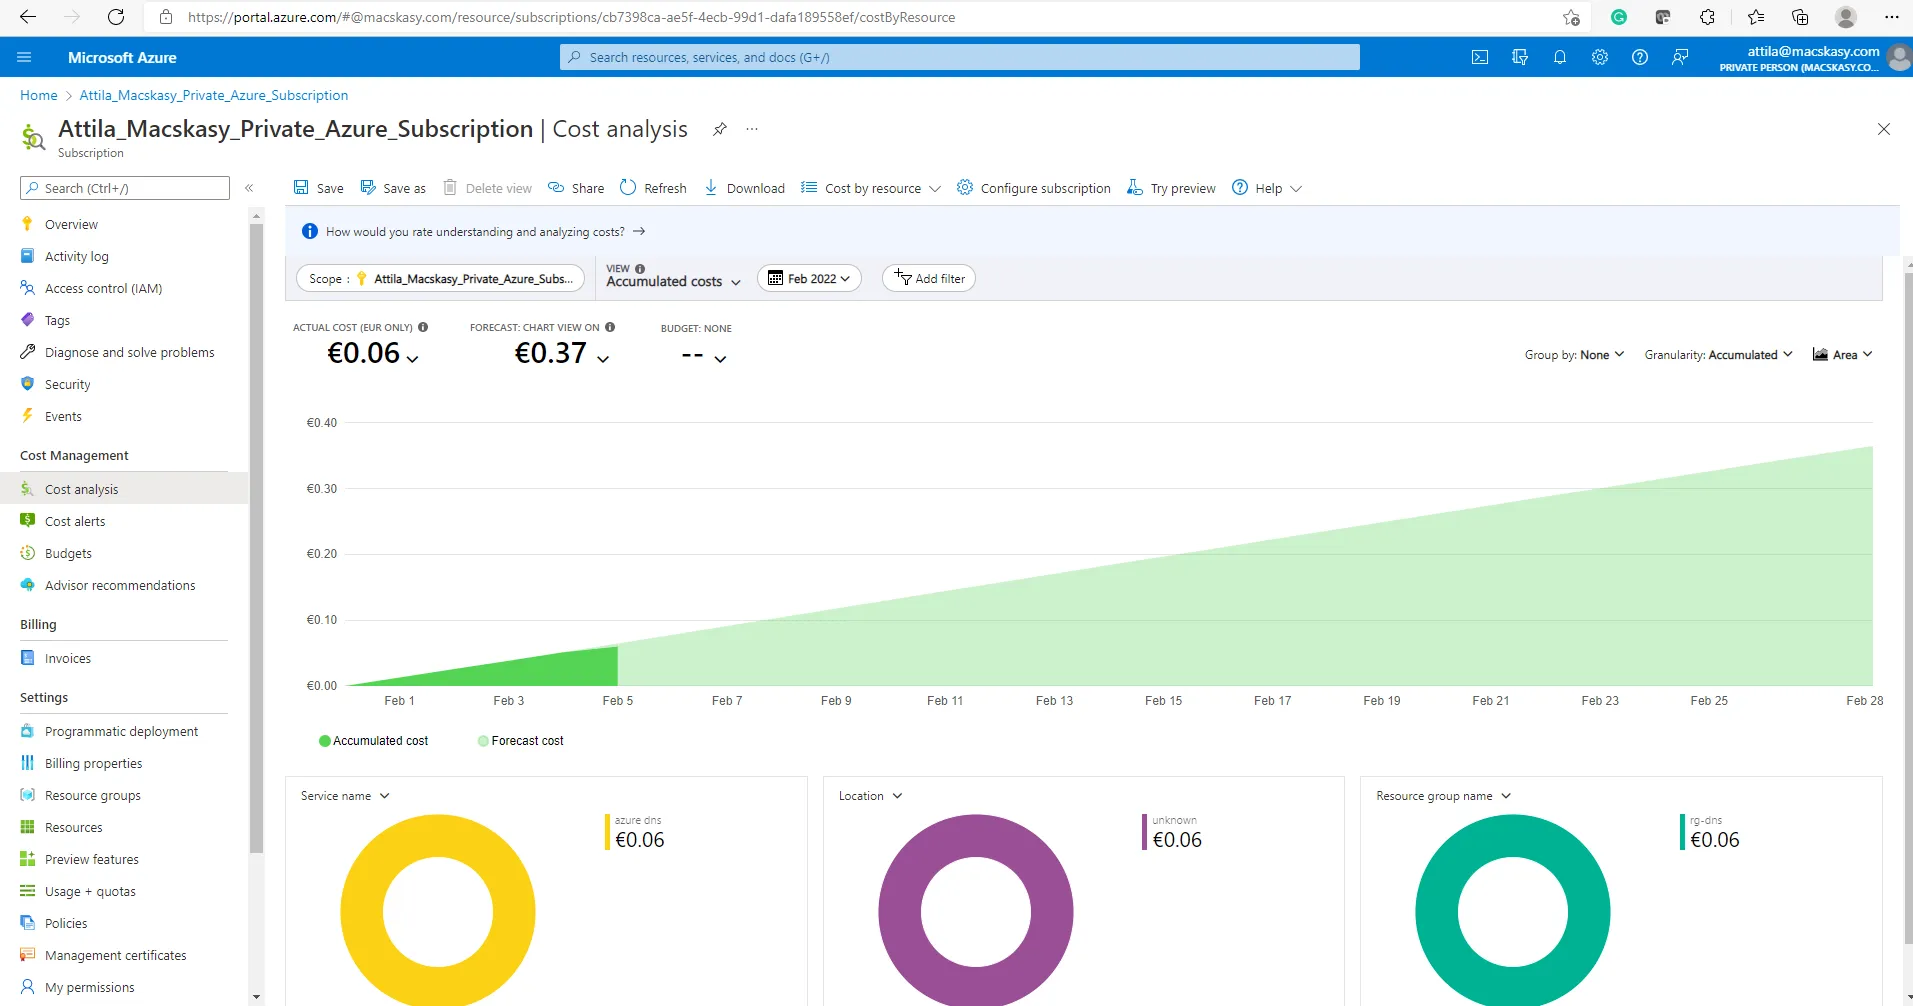The width and height of the screenshot is (1913, 1006).
Task: Open portal settings gear icon
Action: pyautogui.click(x=1600, y=57)
